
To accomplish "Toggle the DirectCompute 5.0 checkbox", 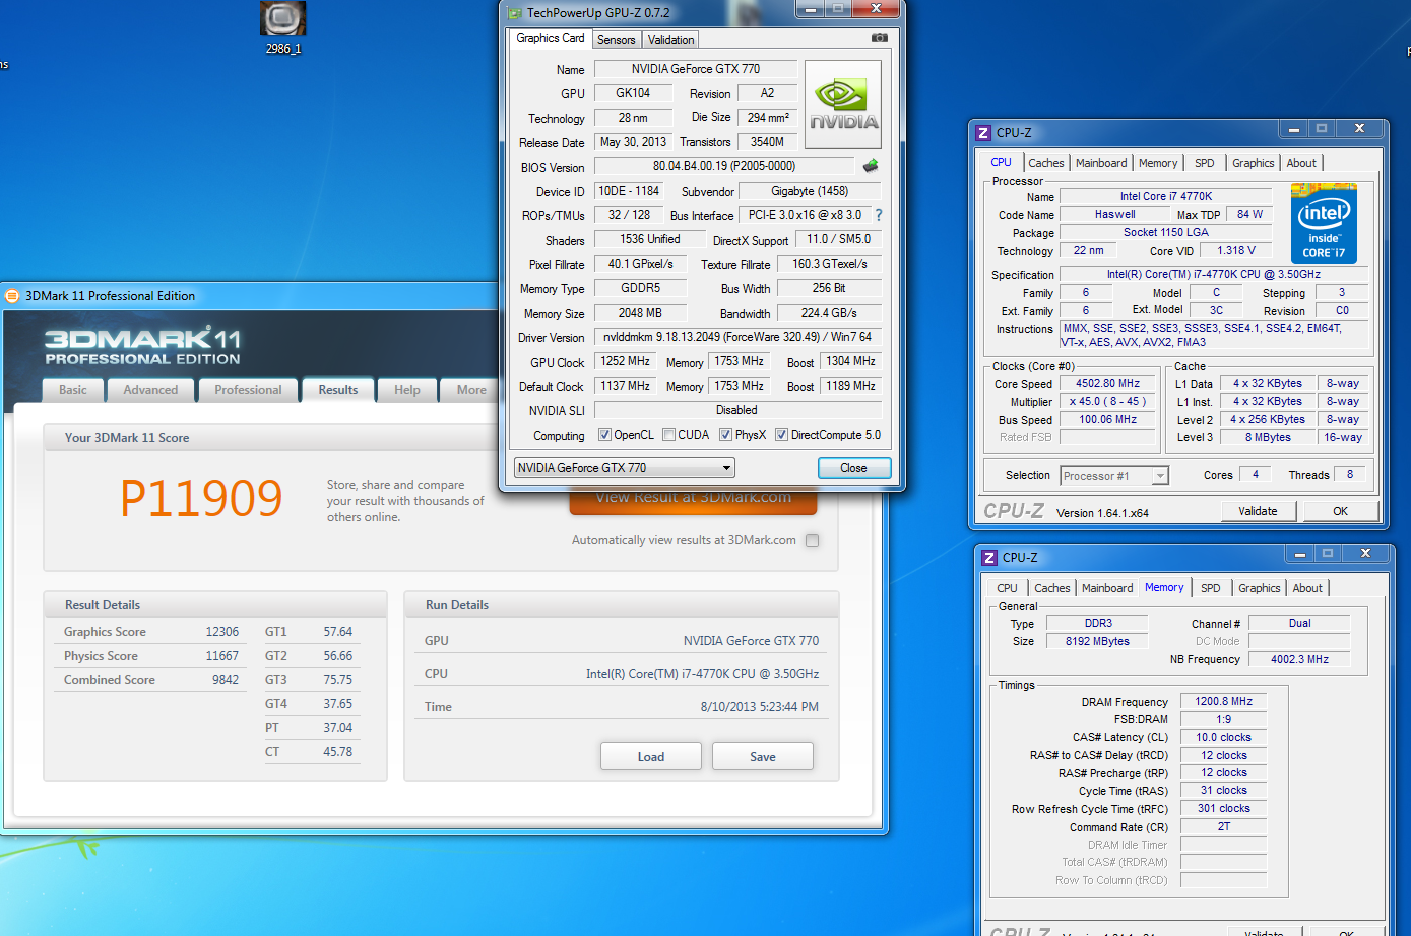I will tap(781, 435).
